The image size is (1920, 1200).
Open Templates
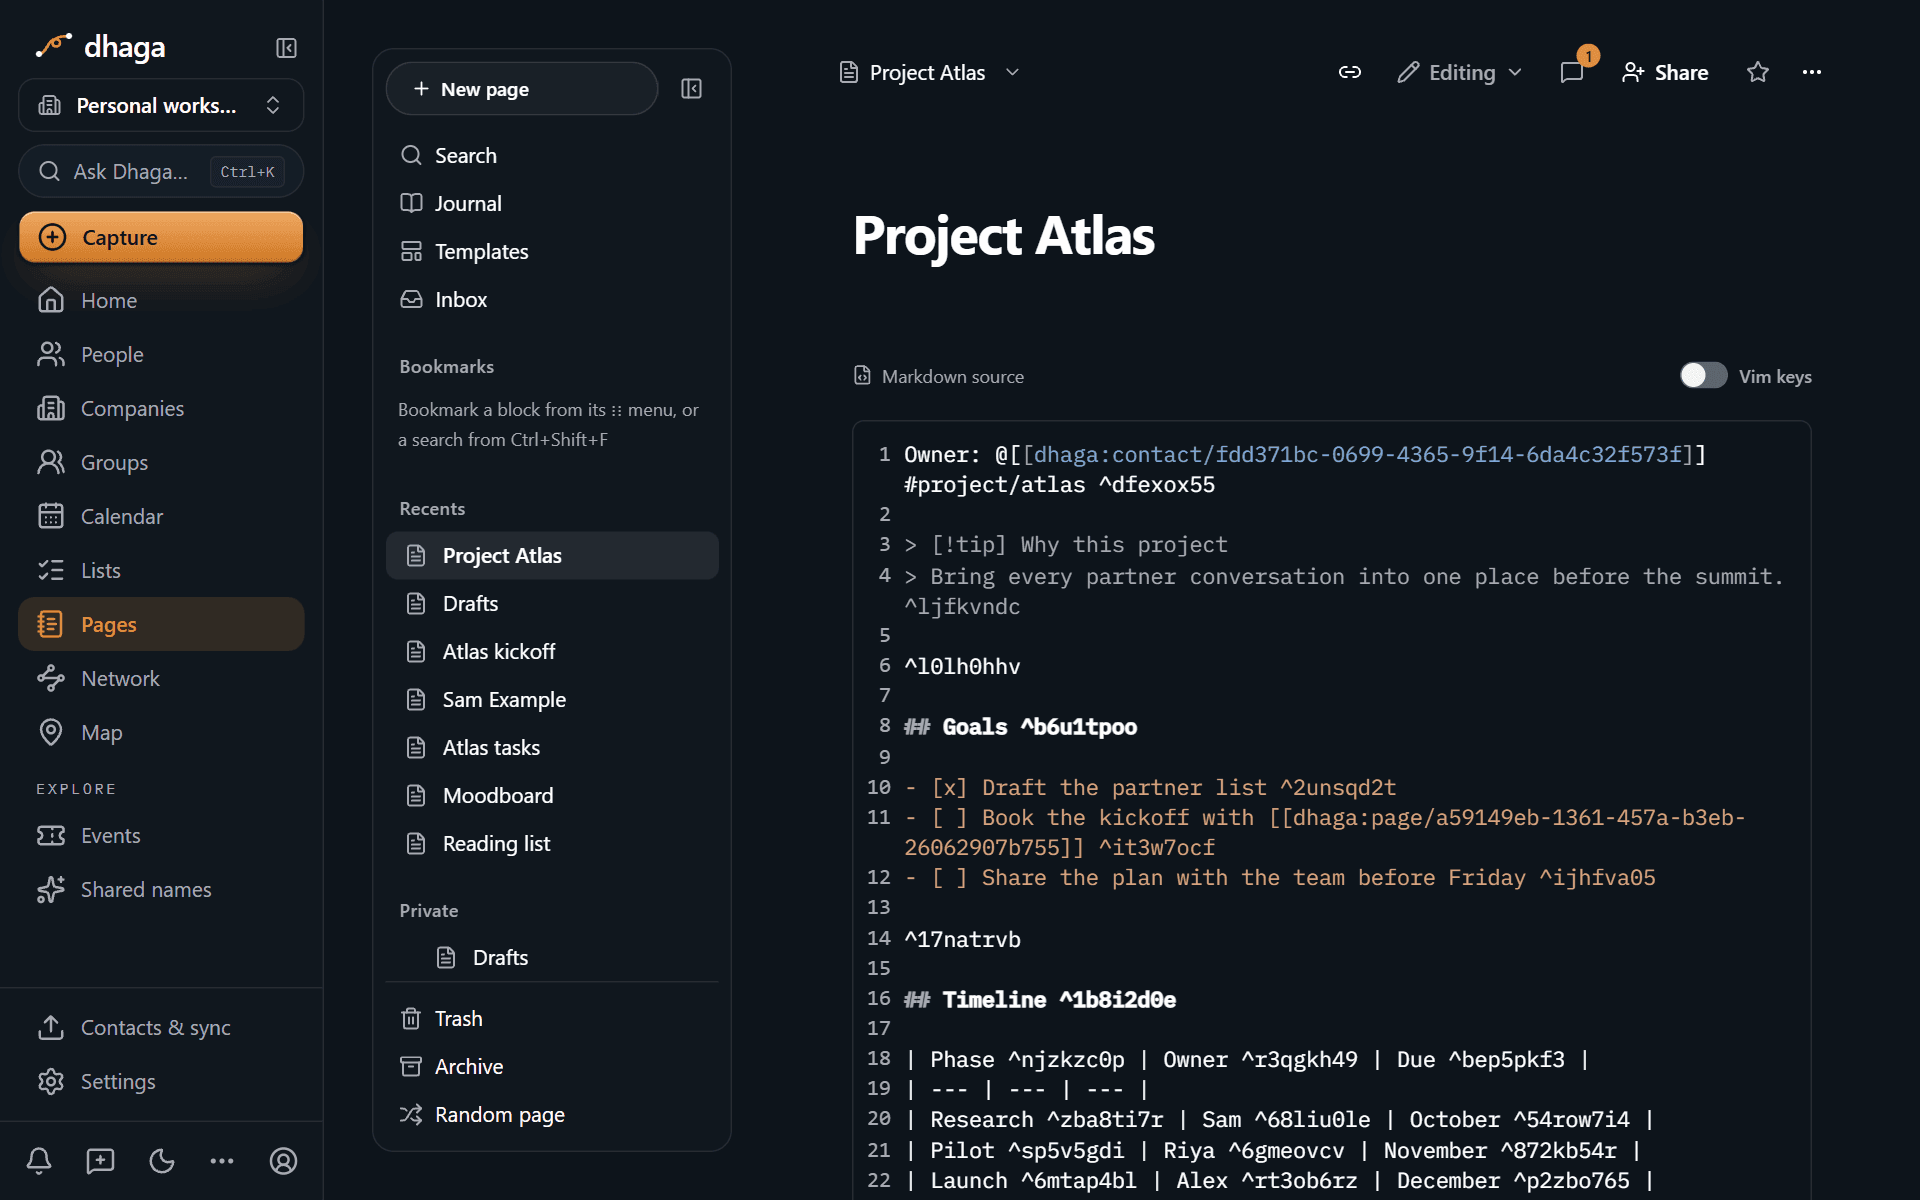pos(552,251)
